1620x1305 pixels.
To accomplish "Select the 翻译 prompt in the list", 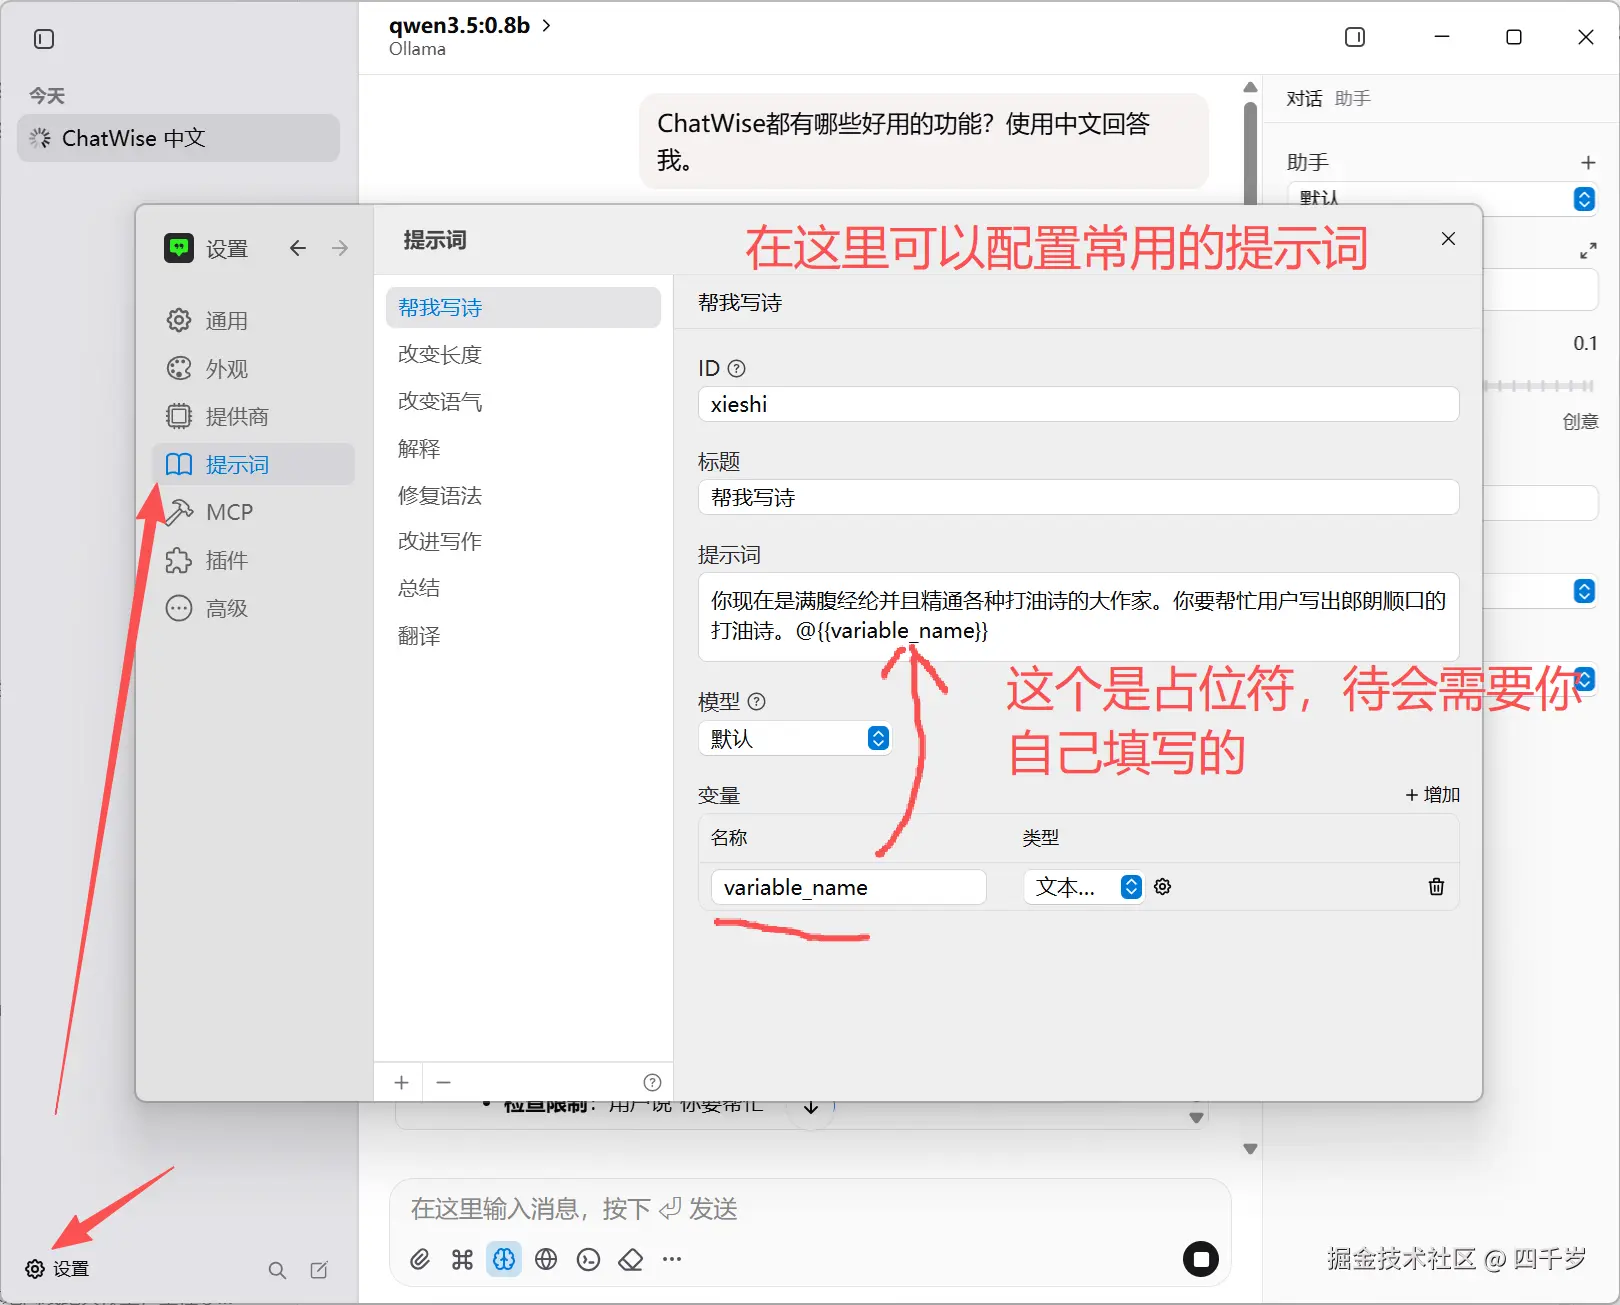I will 419,635.
